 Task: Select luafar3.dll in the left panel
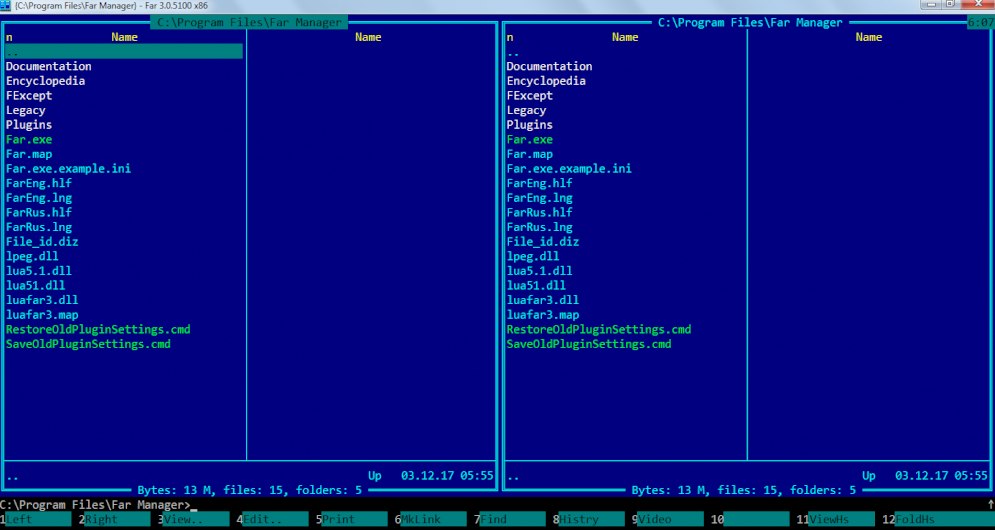tap(43, 300)
